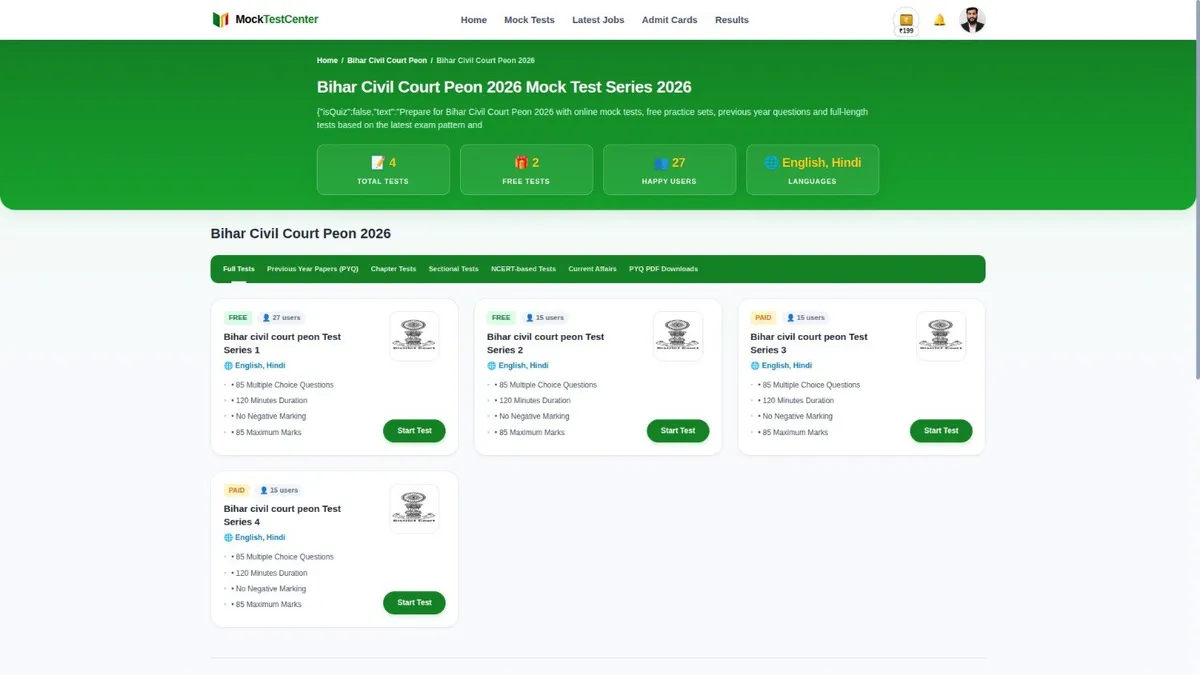Click court emblem thumbnail on Test Series 2
The height and width of the screenshot is (675, 1200).
pyautogui.click(x=678, y=336)
